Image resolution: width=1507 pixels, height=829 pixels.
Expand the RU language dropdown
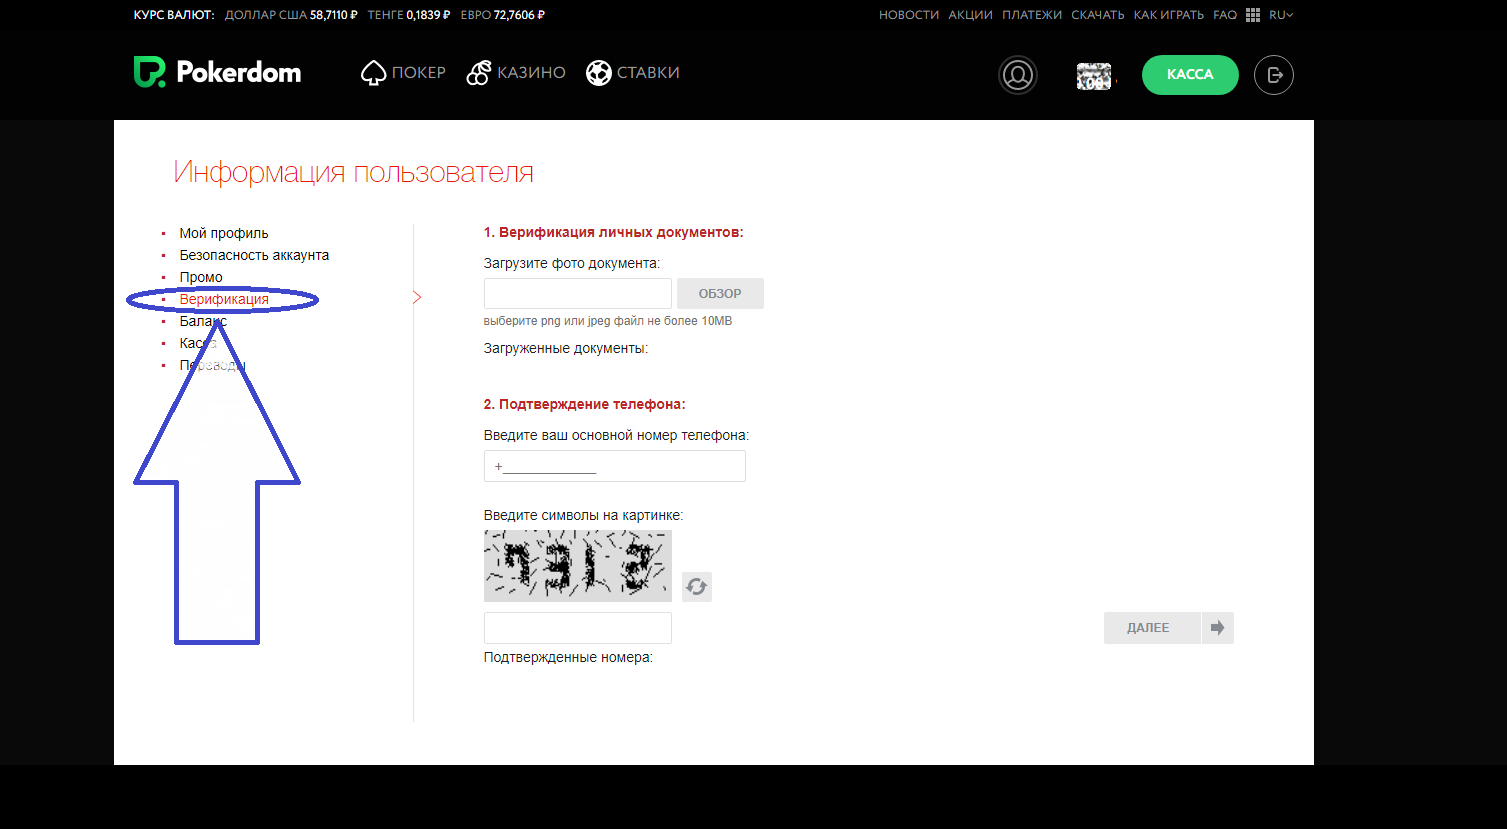pos(1280,15)
